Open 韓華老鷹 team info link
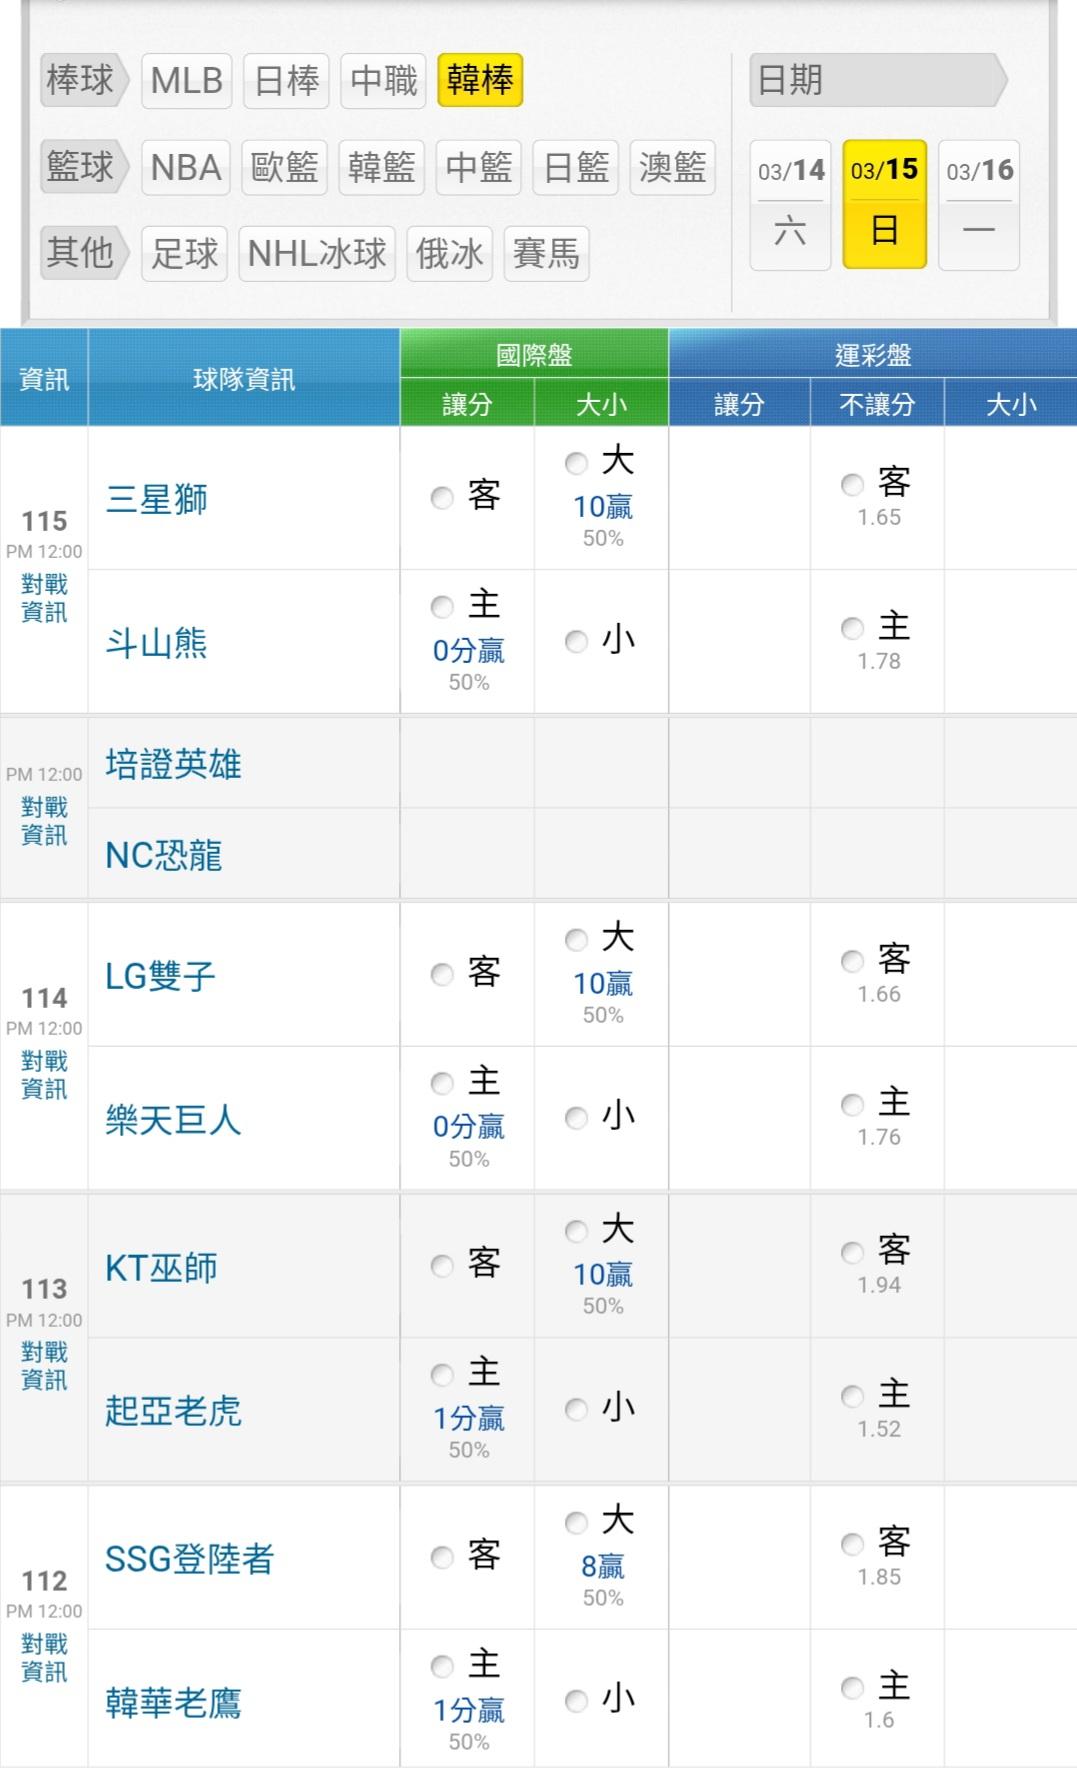 point(173,1703)
